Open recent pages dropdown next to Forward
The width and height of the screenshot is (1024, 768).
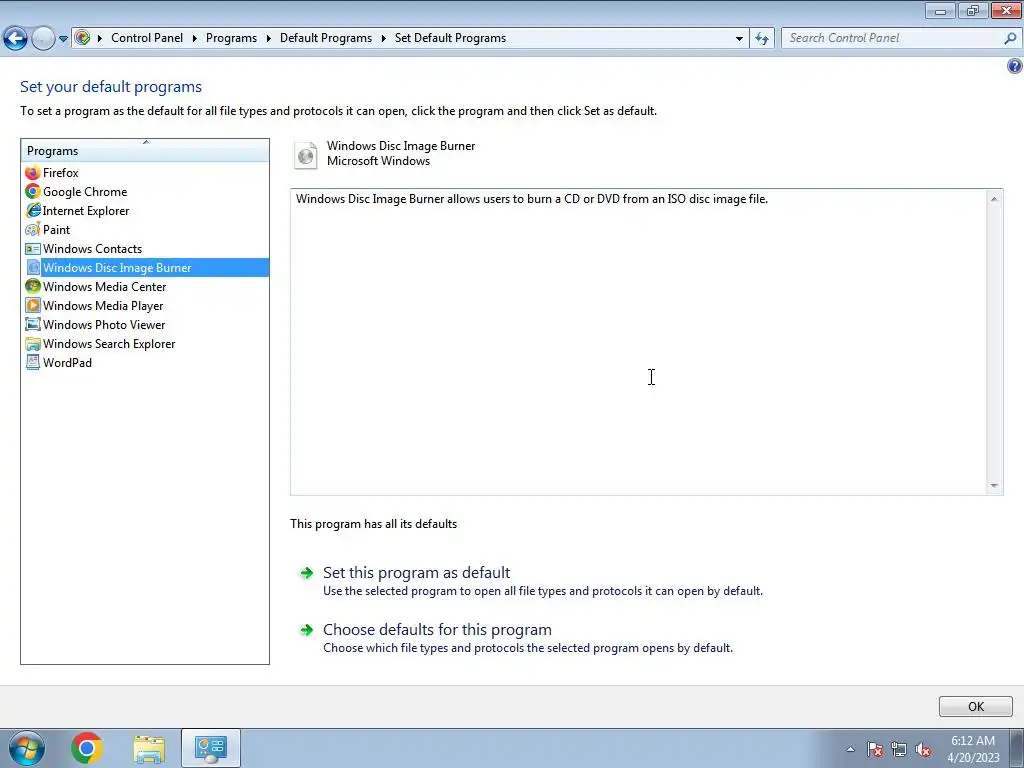point(63,39)
